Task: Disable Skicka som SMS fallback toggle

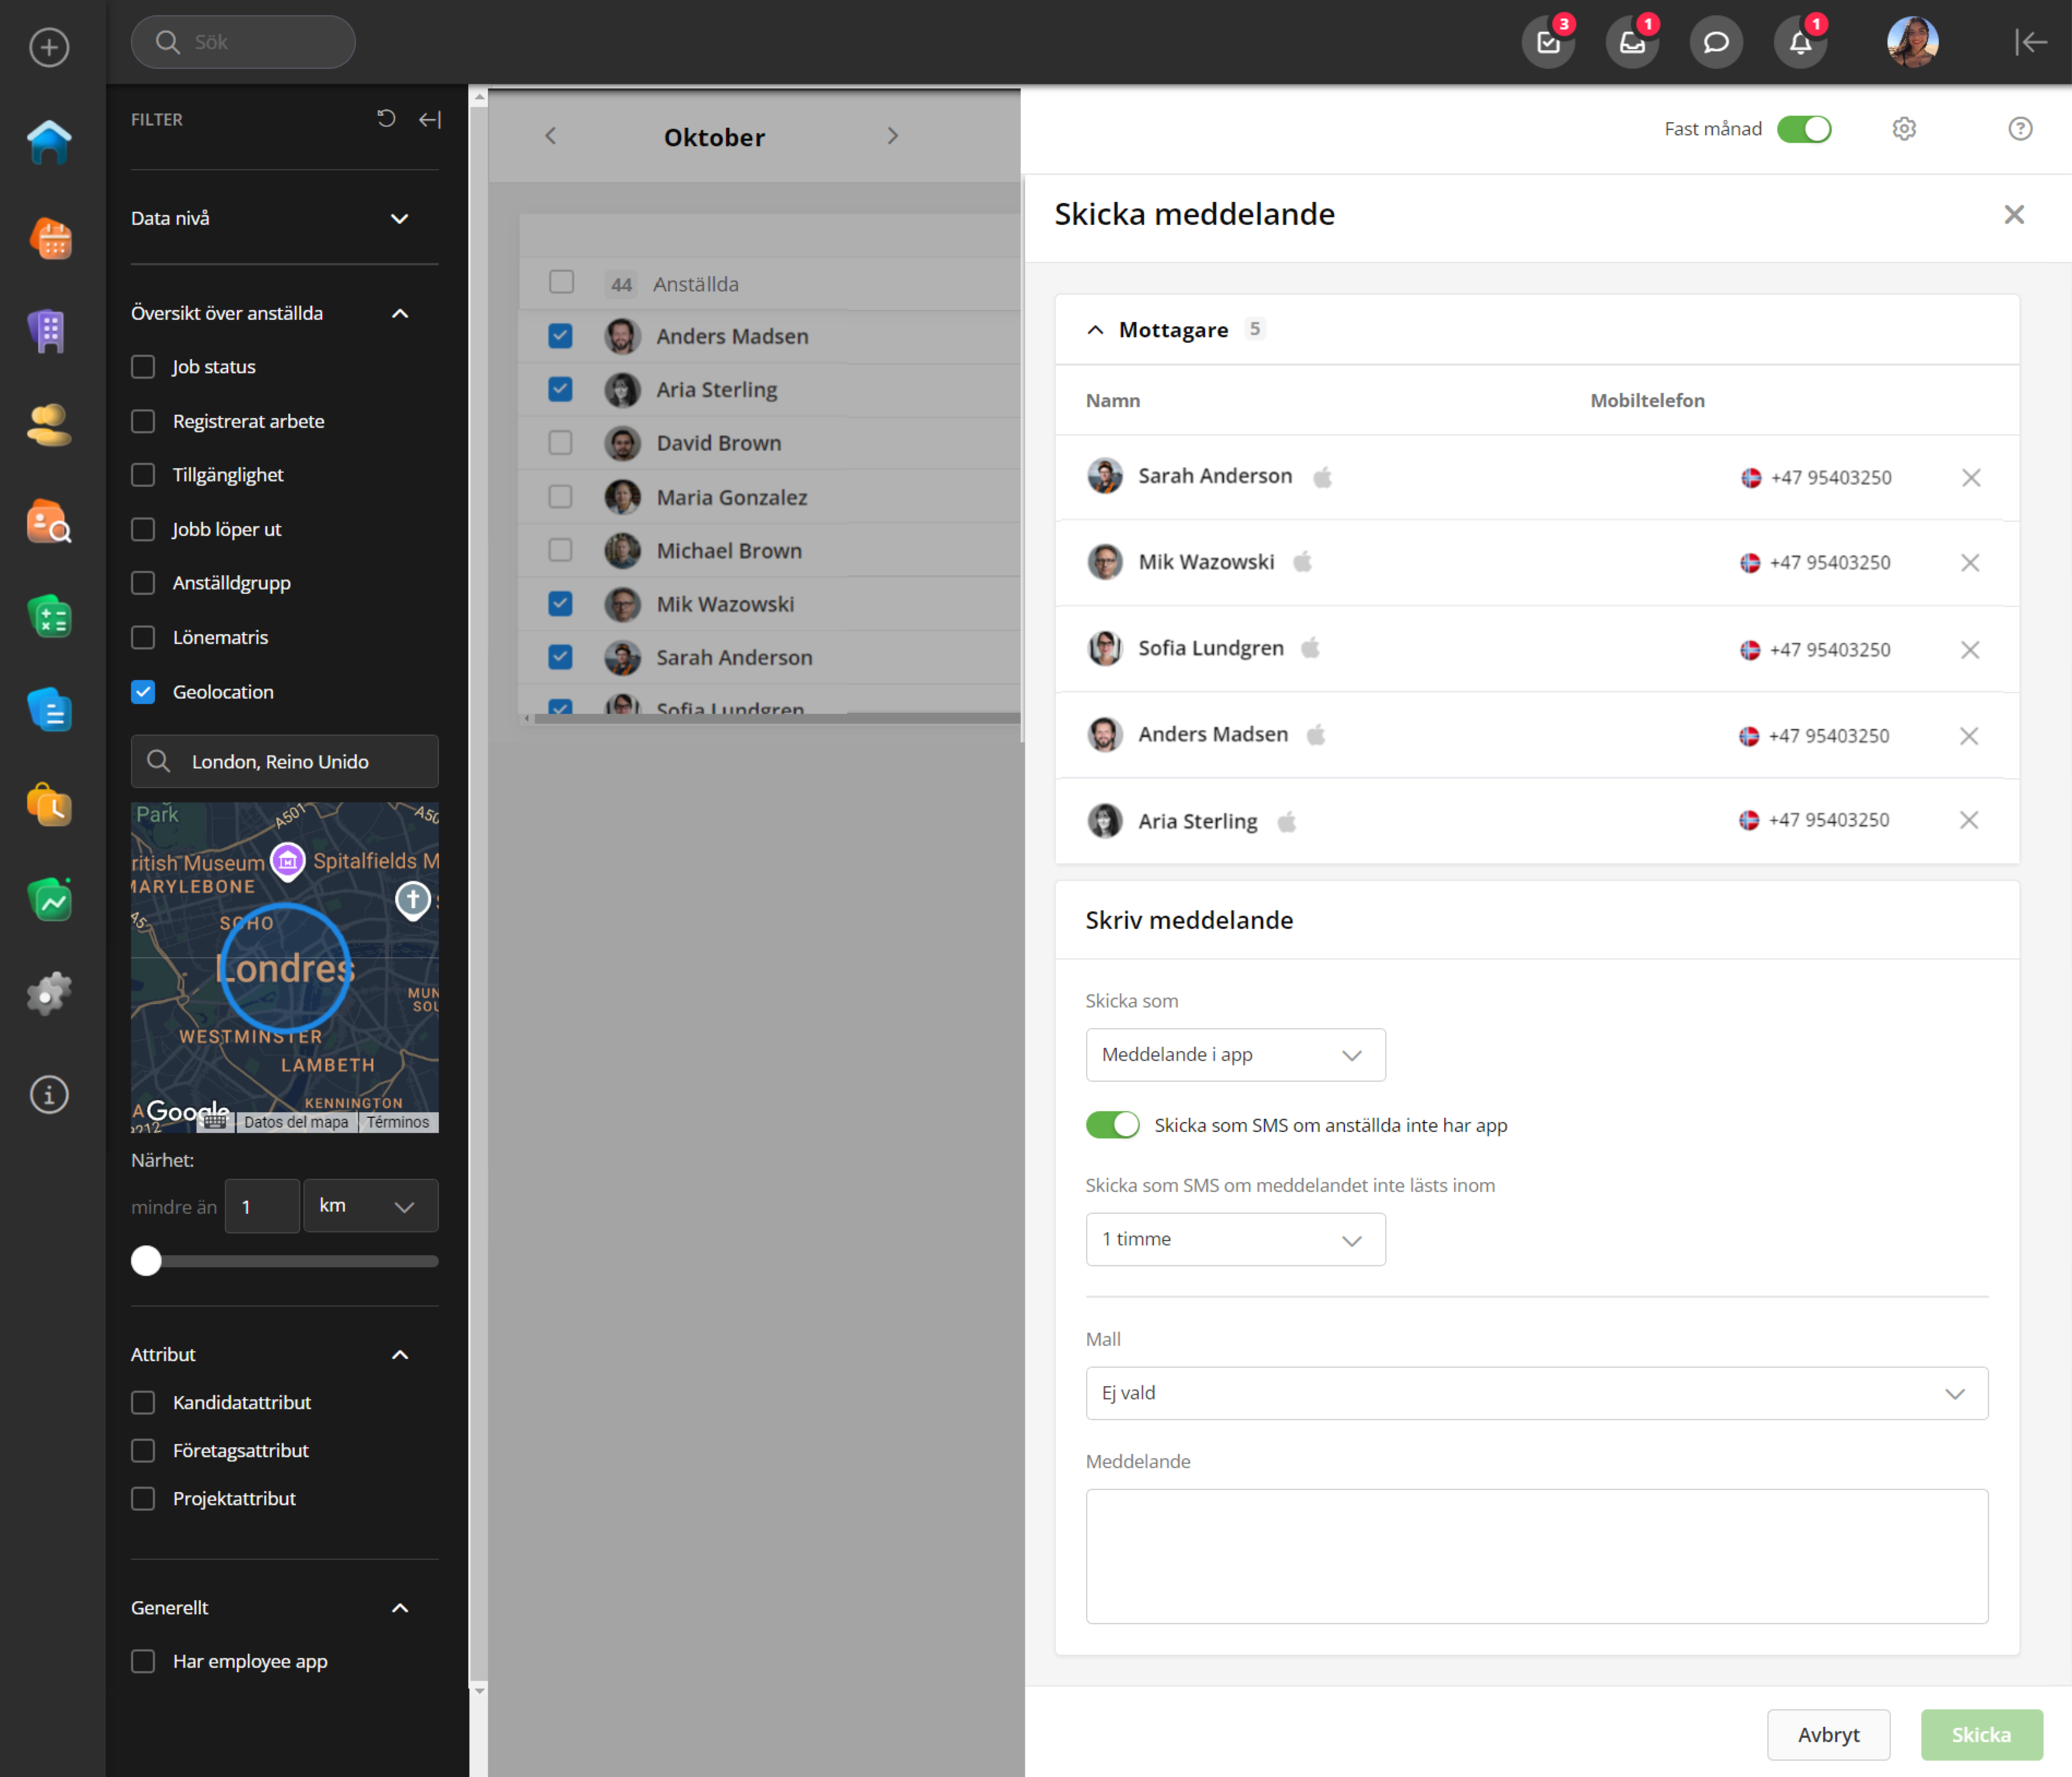Action: [x=1112, y=1125]
